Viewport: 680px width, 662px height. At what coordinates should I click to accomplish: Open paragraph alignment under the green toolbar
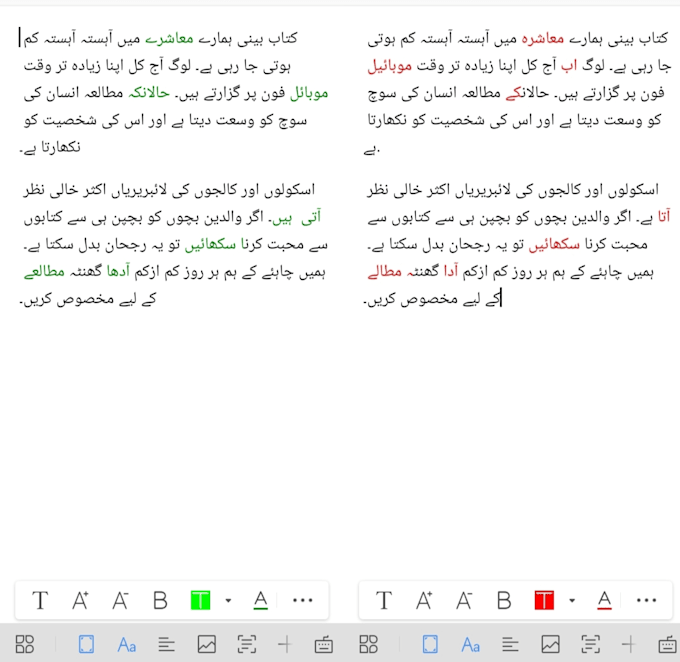pyautogui.click(x=167, y=645)
